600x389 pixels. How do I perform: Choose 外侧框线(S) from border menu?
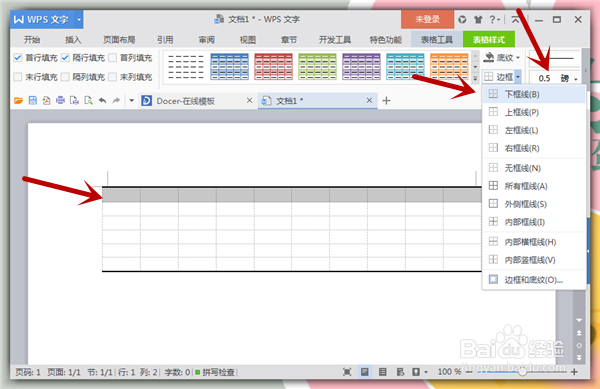coord(534,204)
